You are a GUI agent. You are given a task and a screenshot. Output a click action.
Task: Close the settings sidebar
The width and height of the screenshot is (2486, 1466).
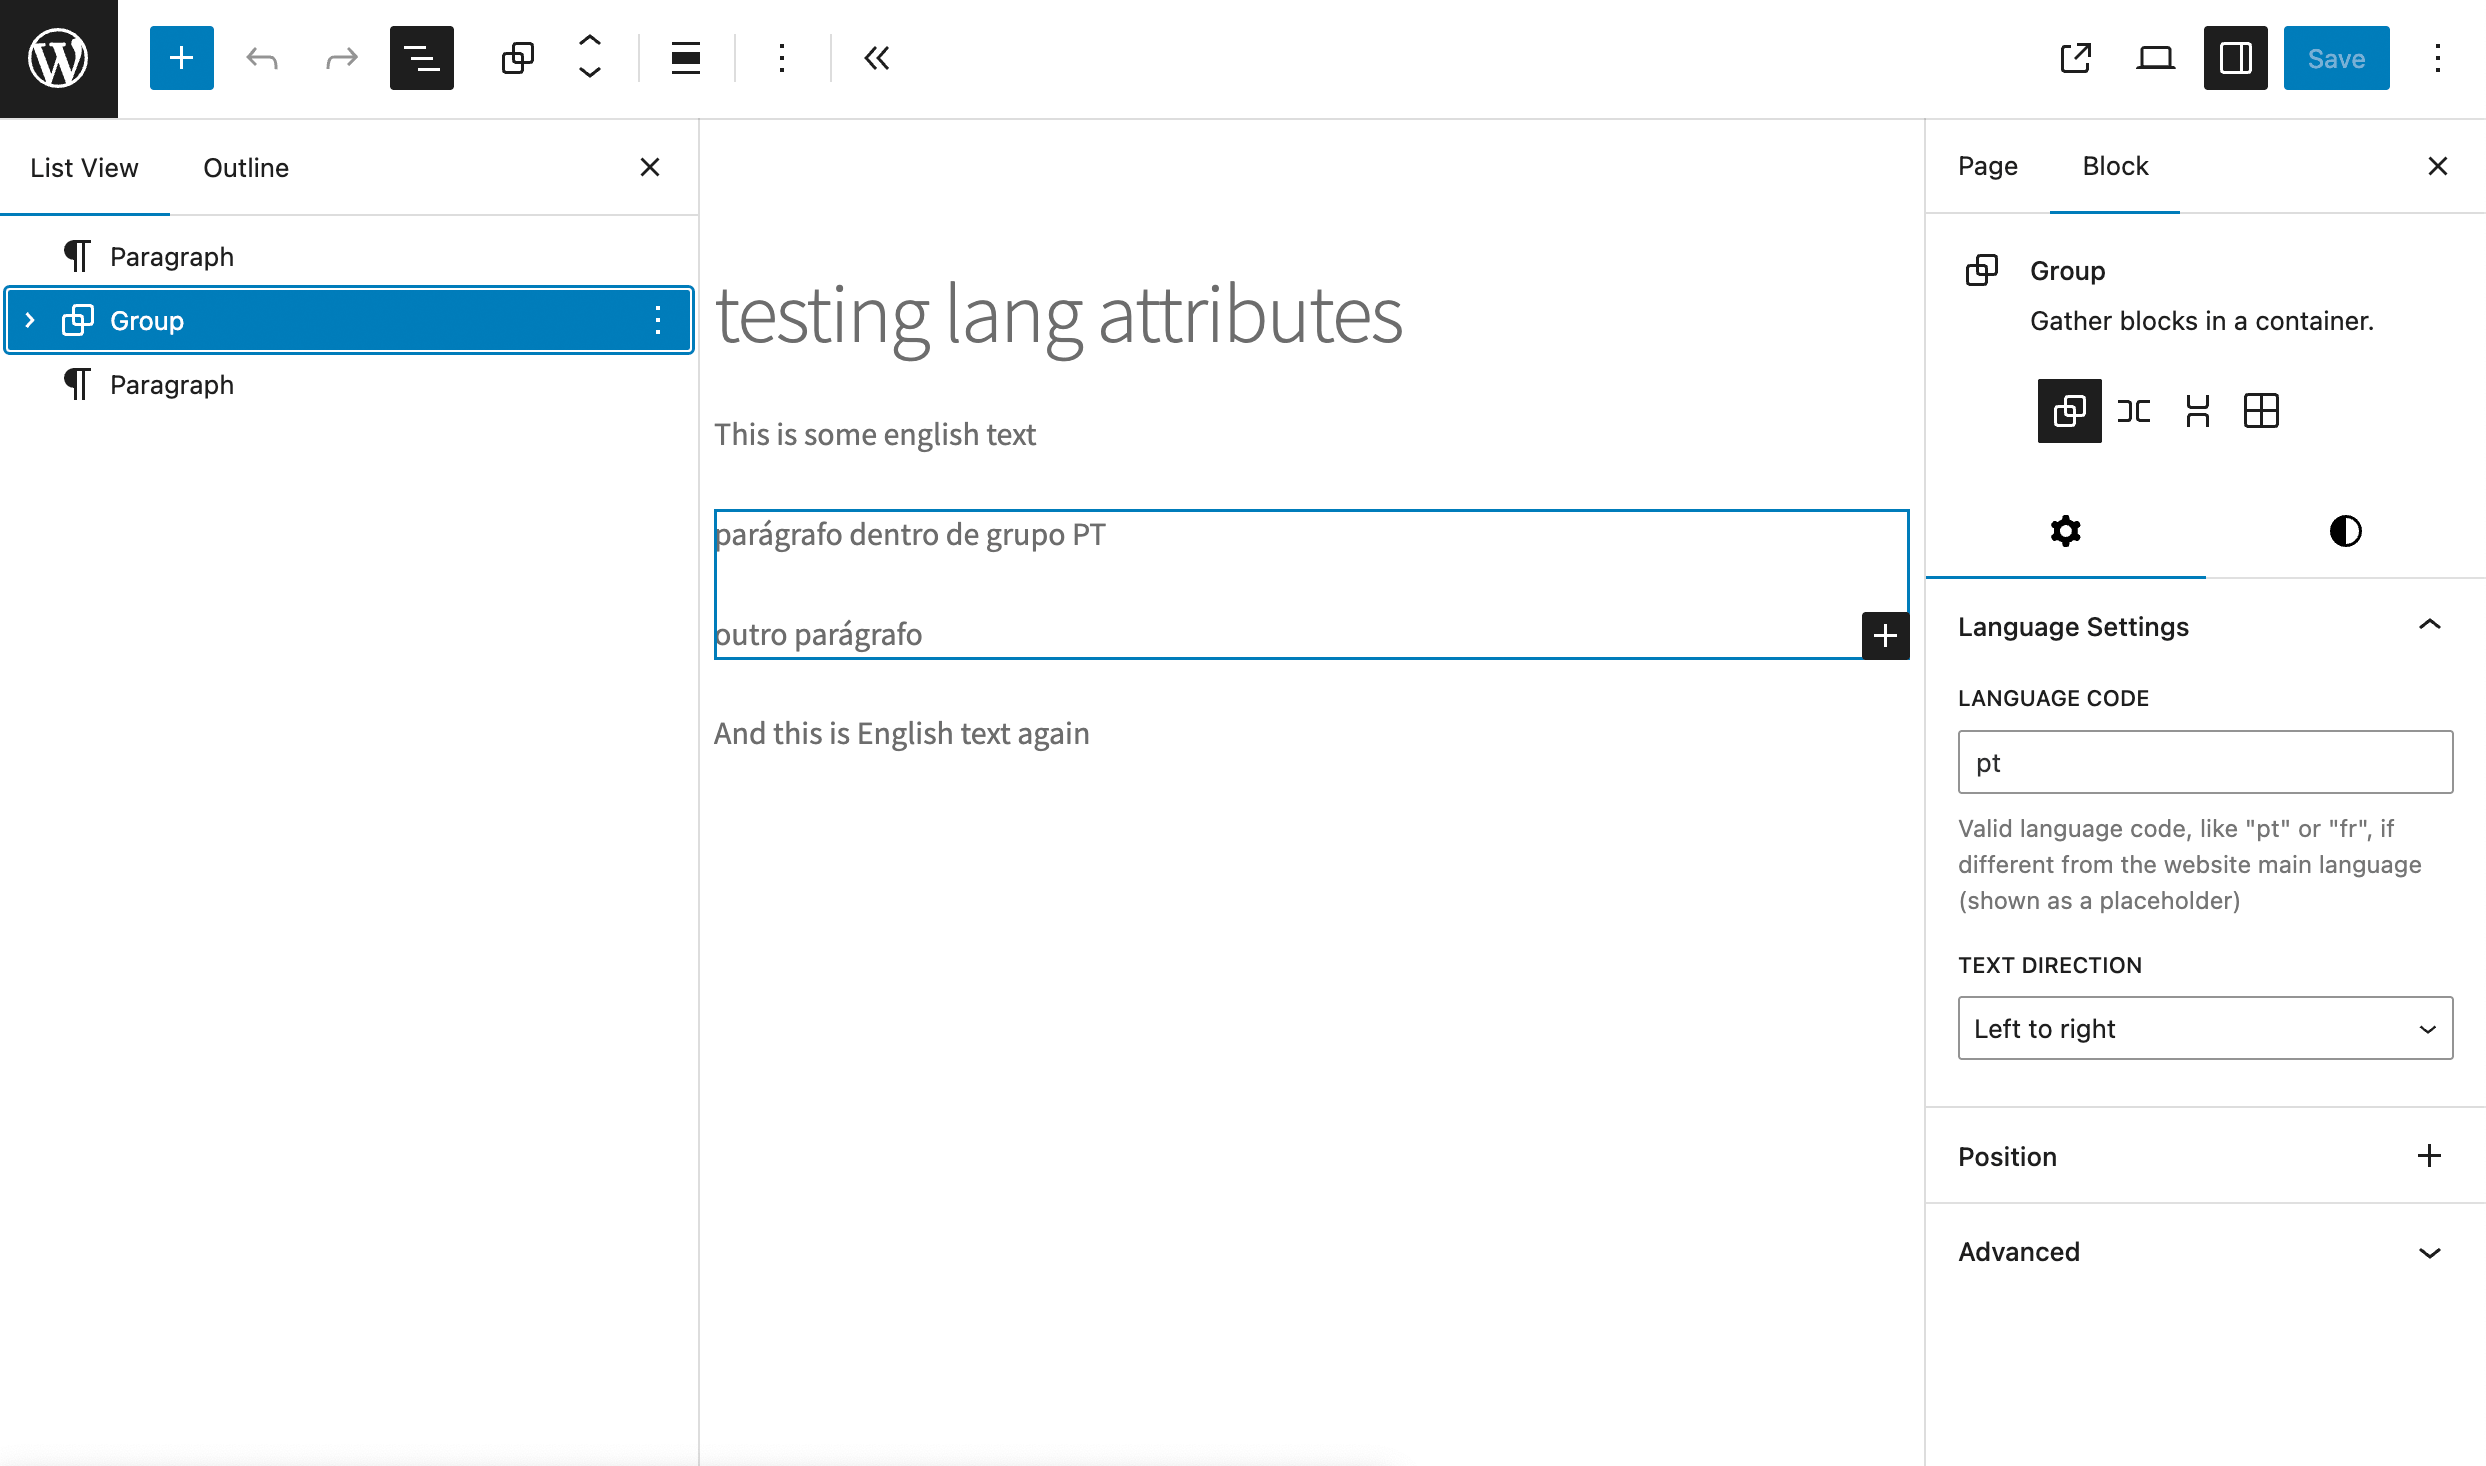tap(2438, 166)
